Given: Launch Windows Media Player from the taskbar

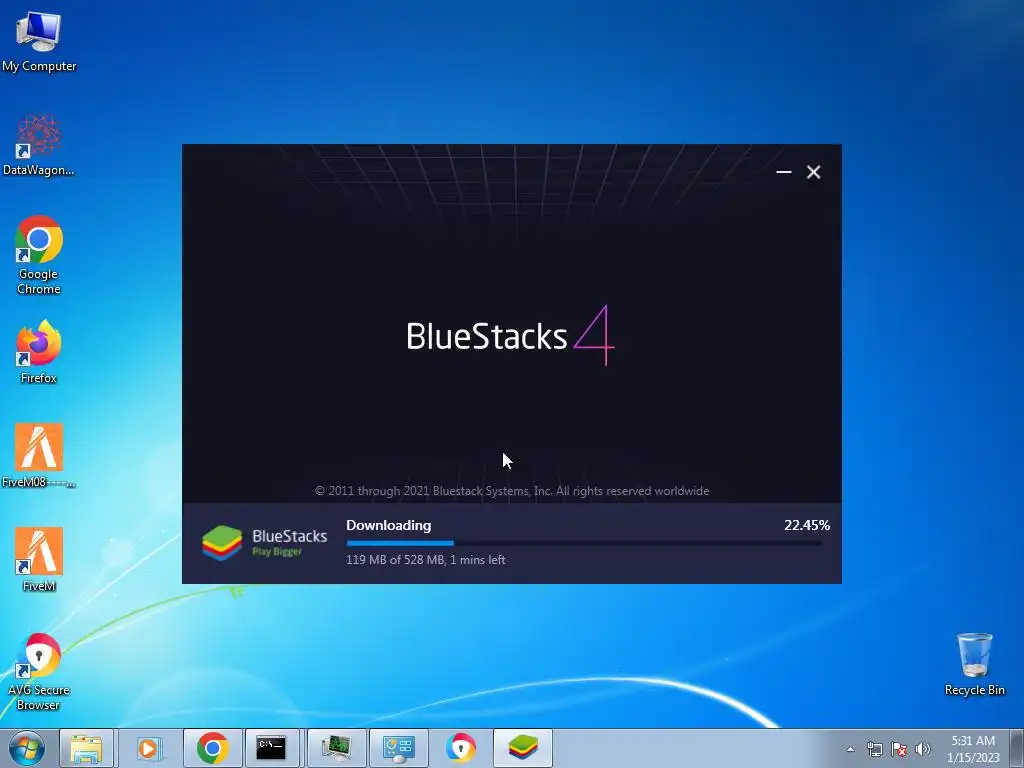Looking at the screenshot, I should (150, 748).
